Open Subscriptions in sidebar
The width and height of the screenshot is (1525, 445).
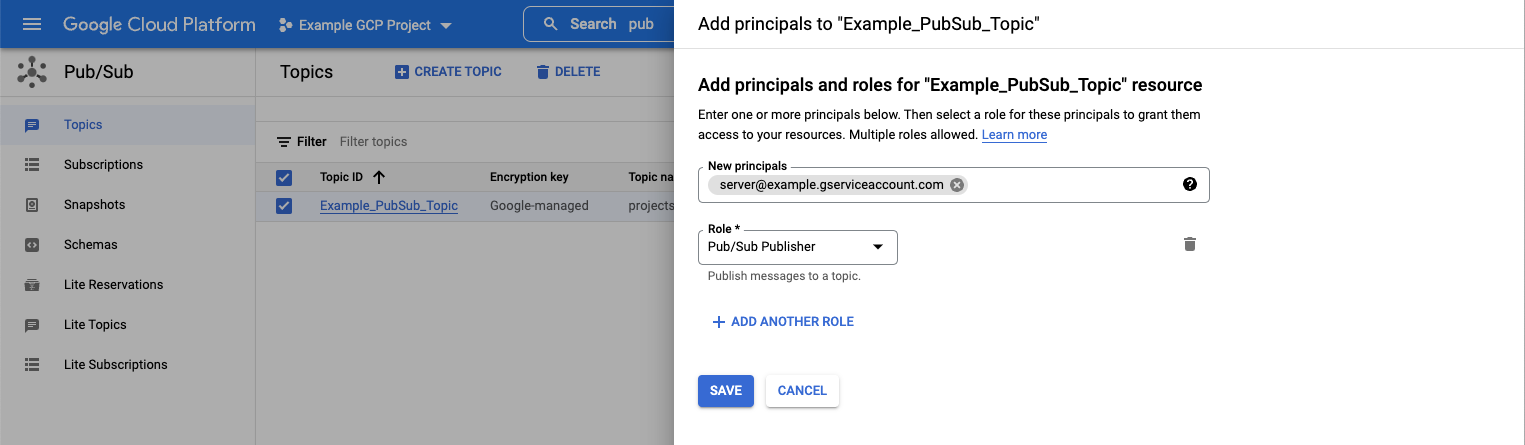pos(127,165)
